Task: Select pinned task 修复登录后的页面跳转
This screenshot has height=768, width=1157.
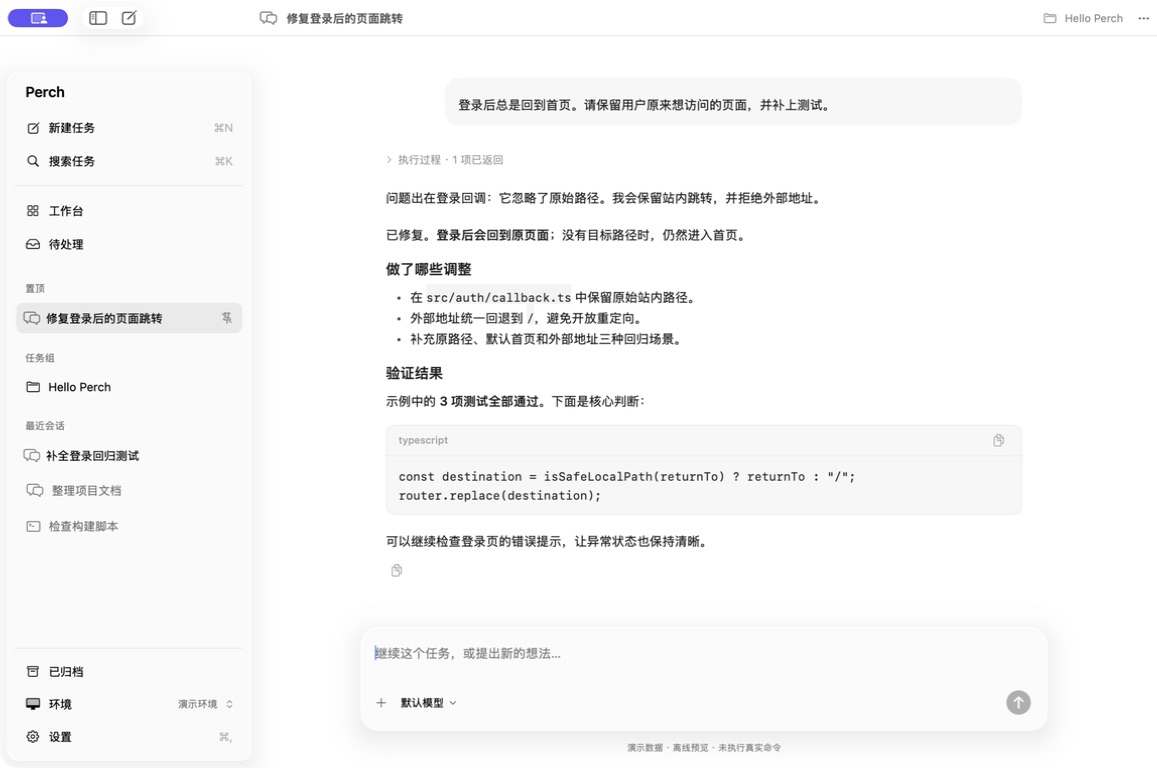Action: (129, 318)
